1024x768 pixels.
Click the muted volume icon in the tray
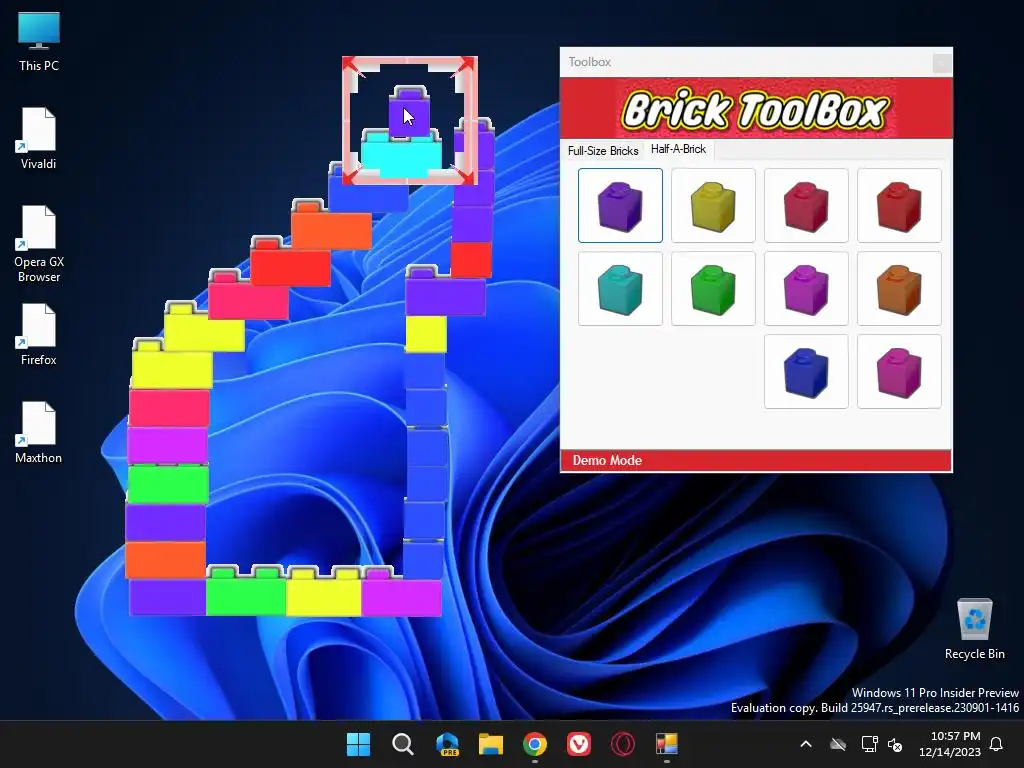click(895, 744)
